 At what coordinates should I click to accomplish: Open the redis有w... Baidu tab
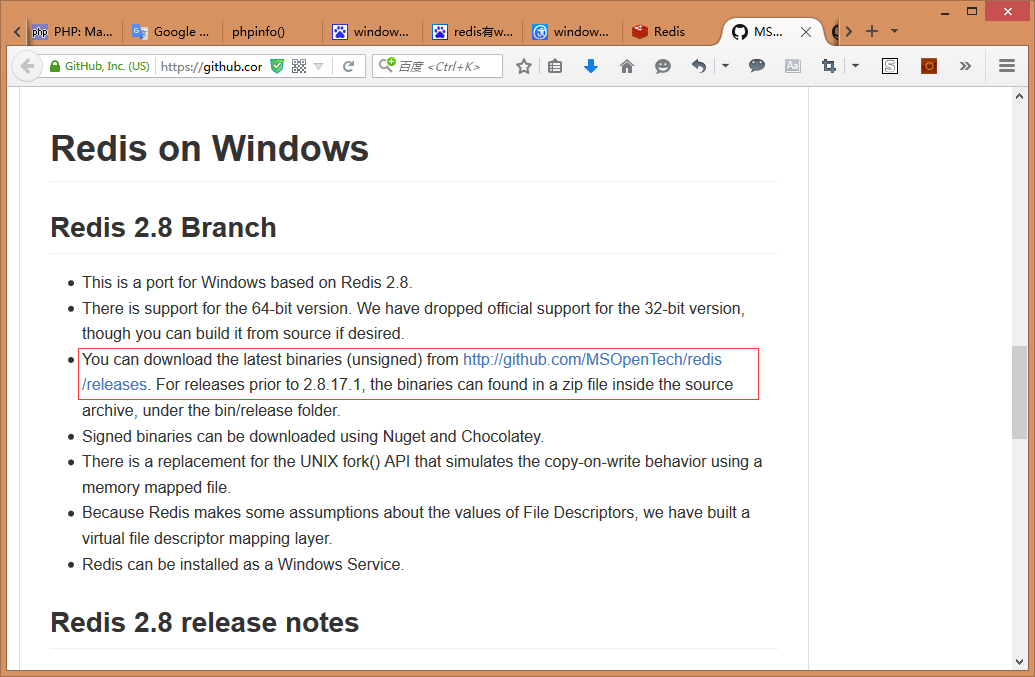[473, 32]
